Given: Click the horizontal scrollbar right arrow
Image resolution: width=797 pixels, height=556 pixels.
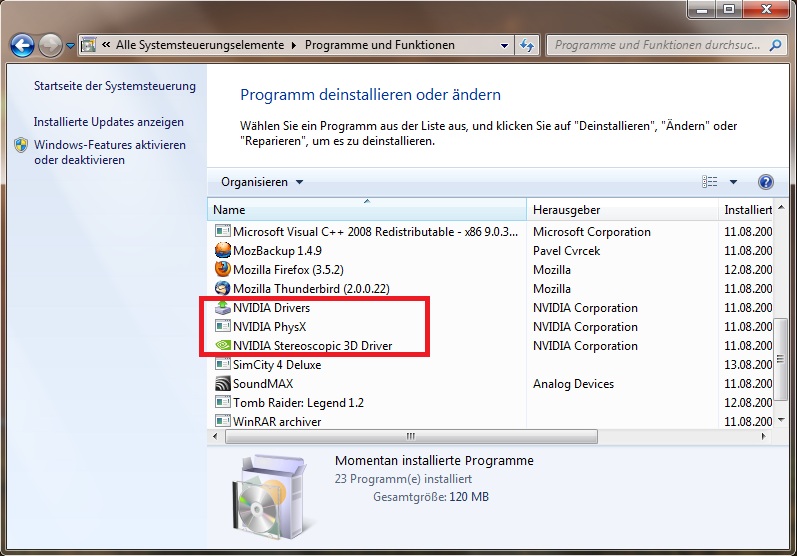Looking at the screenshot, I should click(763, 436).
